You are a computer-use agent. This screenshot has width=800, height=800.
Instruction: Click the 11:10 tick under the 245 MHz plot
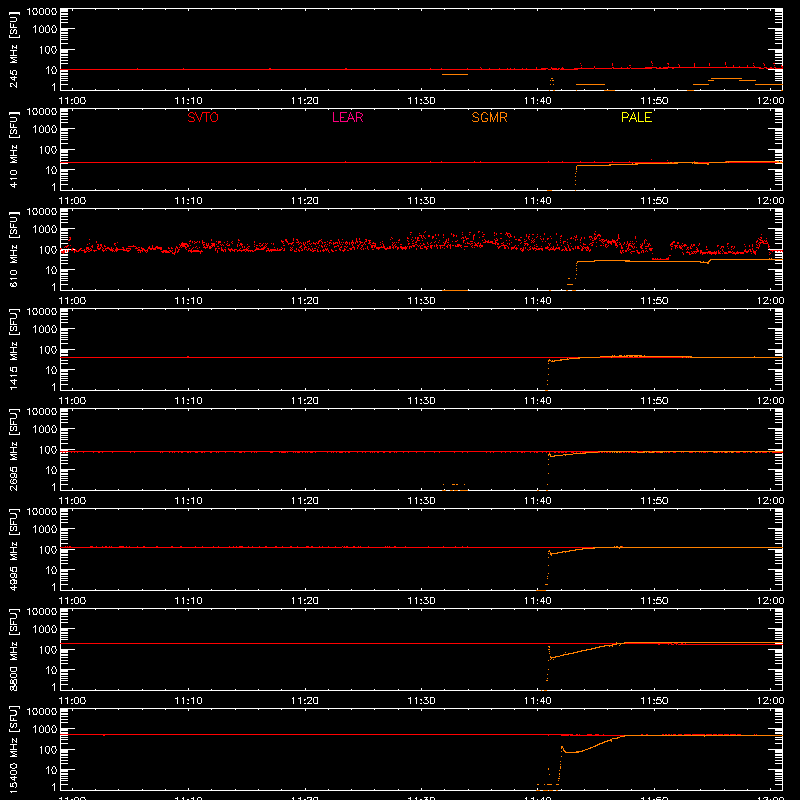(x=188, y=101)
